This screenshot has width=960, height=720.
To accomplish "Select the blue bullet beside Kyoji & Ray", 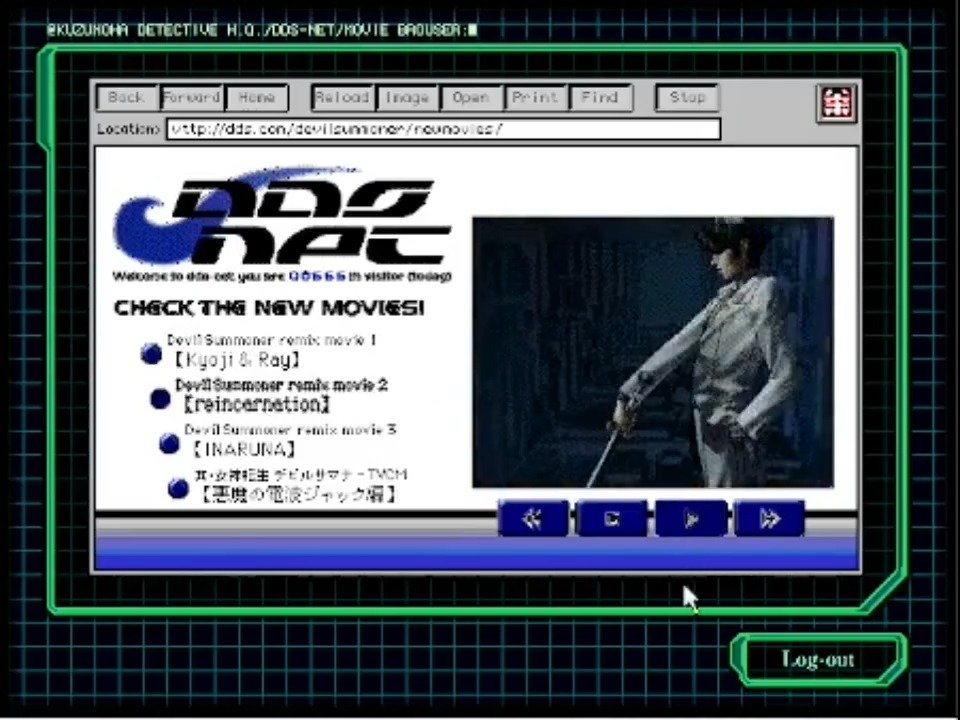I will pos(151,353).
